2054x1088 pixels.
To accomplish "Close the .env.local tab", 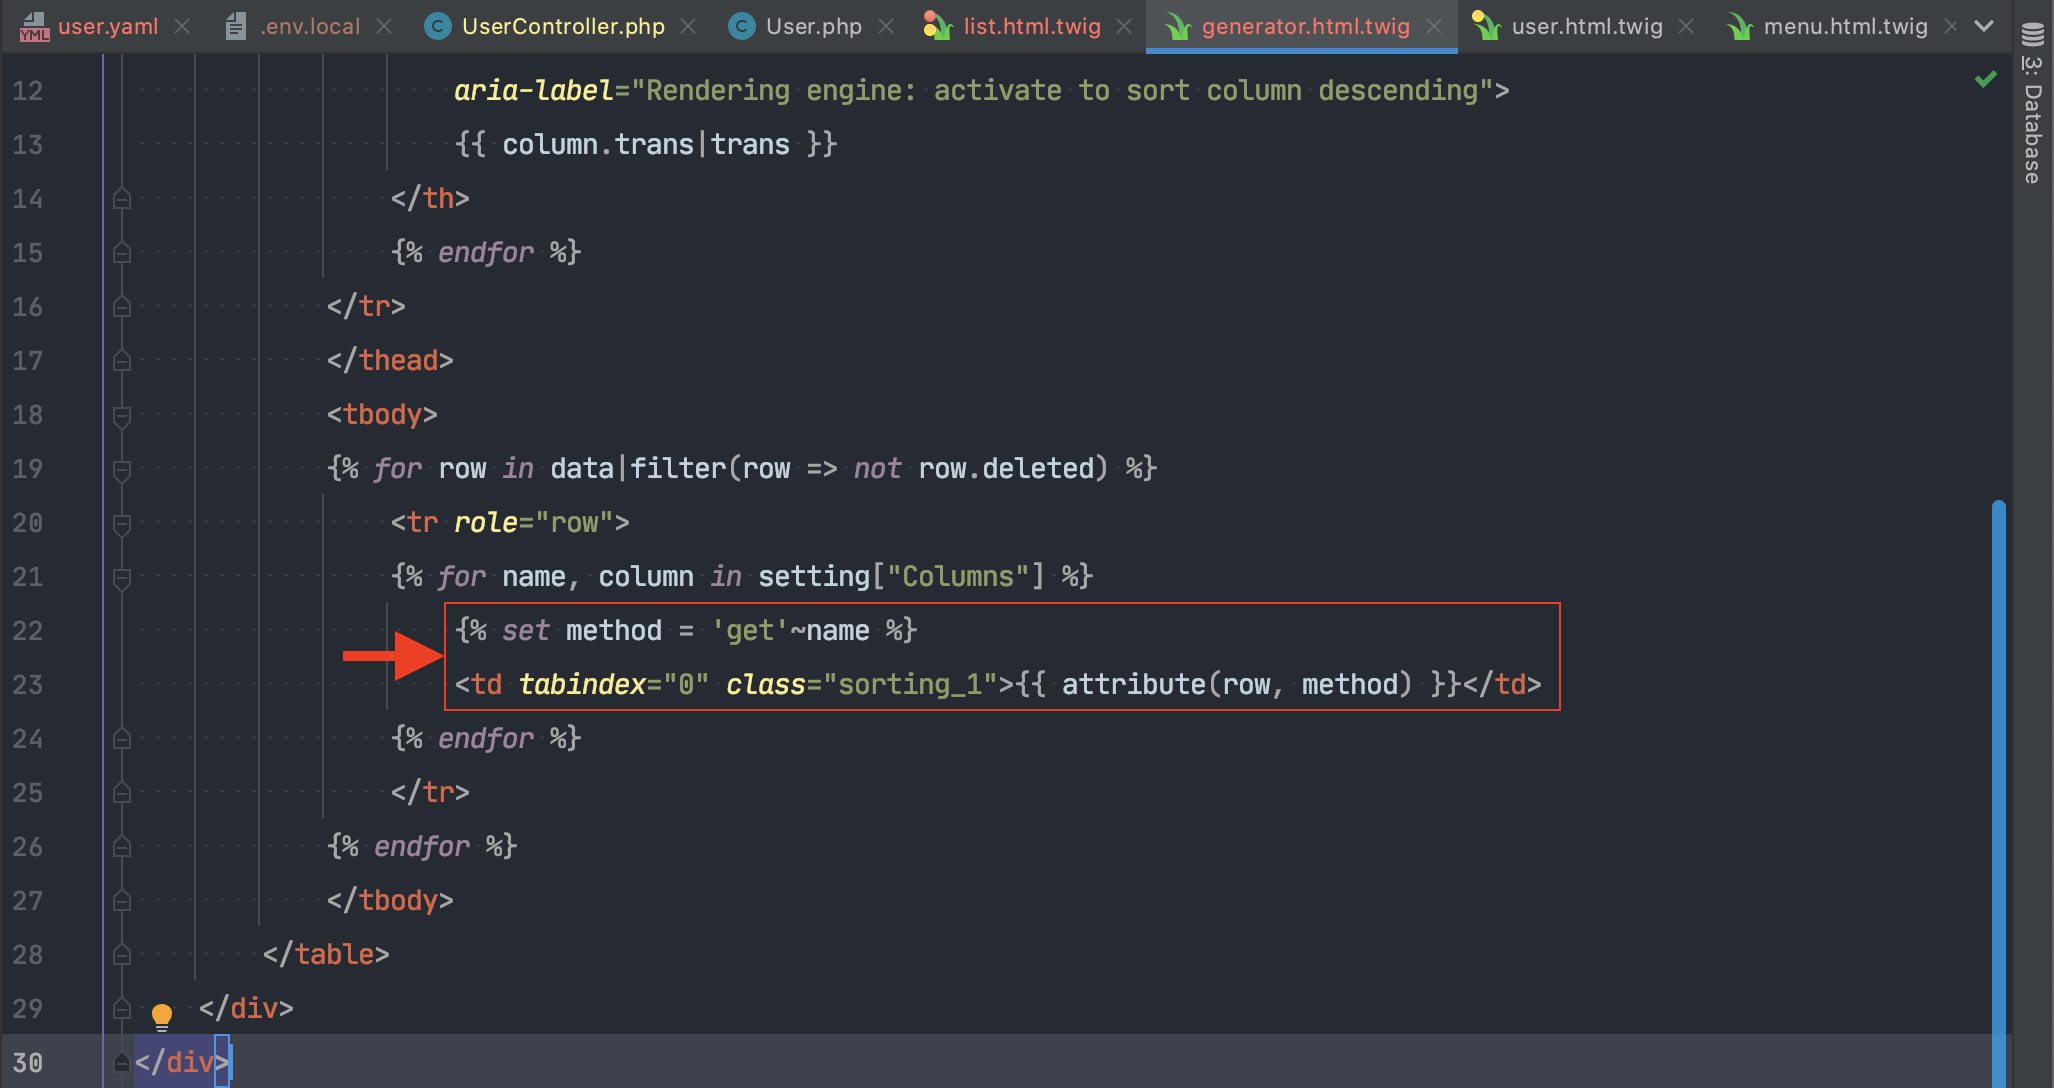I will pos(384,27).
